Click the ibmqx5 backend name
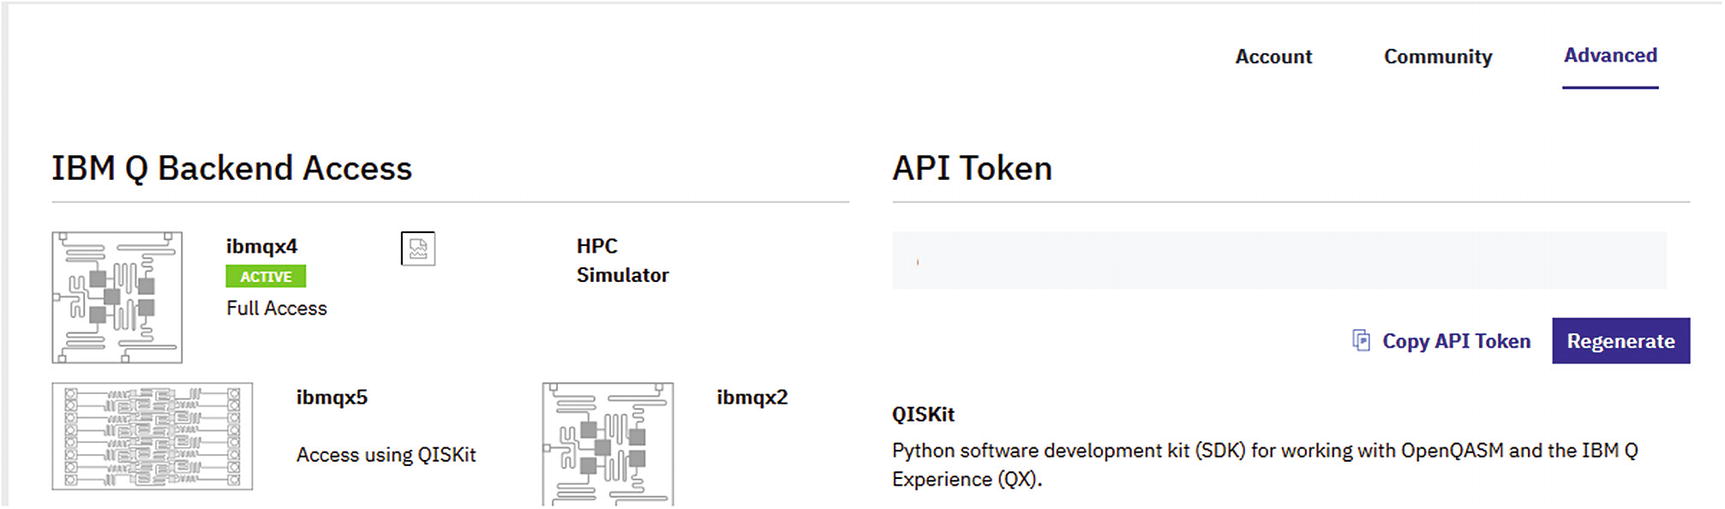The height and width of the screenshot is (509, 1725). (332, 397)
